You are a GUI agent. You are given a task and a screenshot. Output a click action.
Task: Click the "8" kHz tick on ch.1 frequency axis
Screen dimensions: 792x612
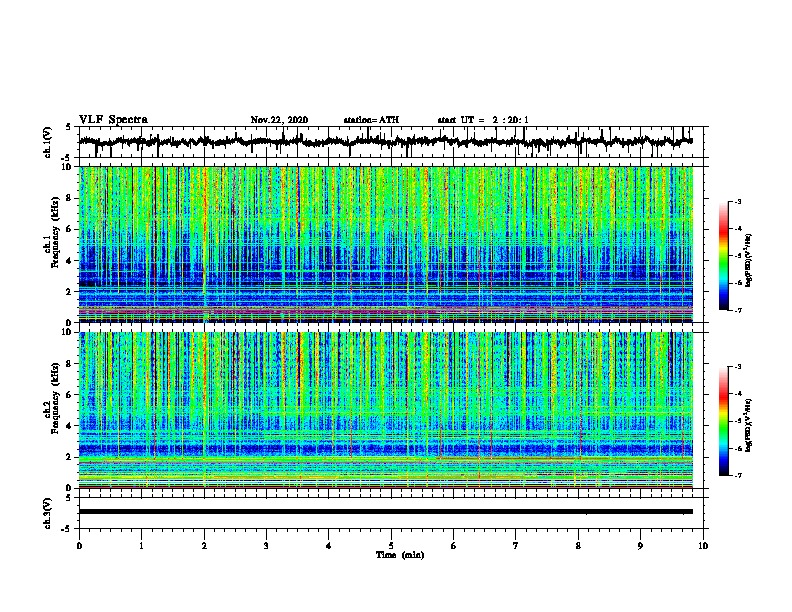click(x=70, y=198)
